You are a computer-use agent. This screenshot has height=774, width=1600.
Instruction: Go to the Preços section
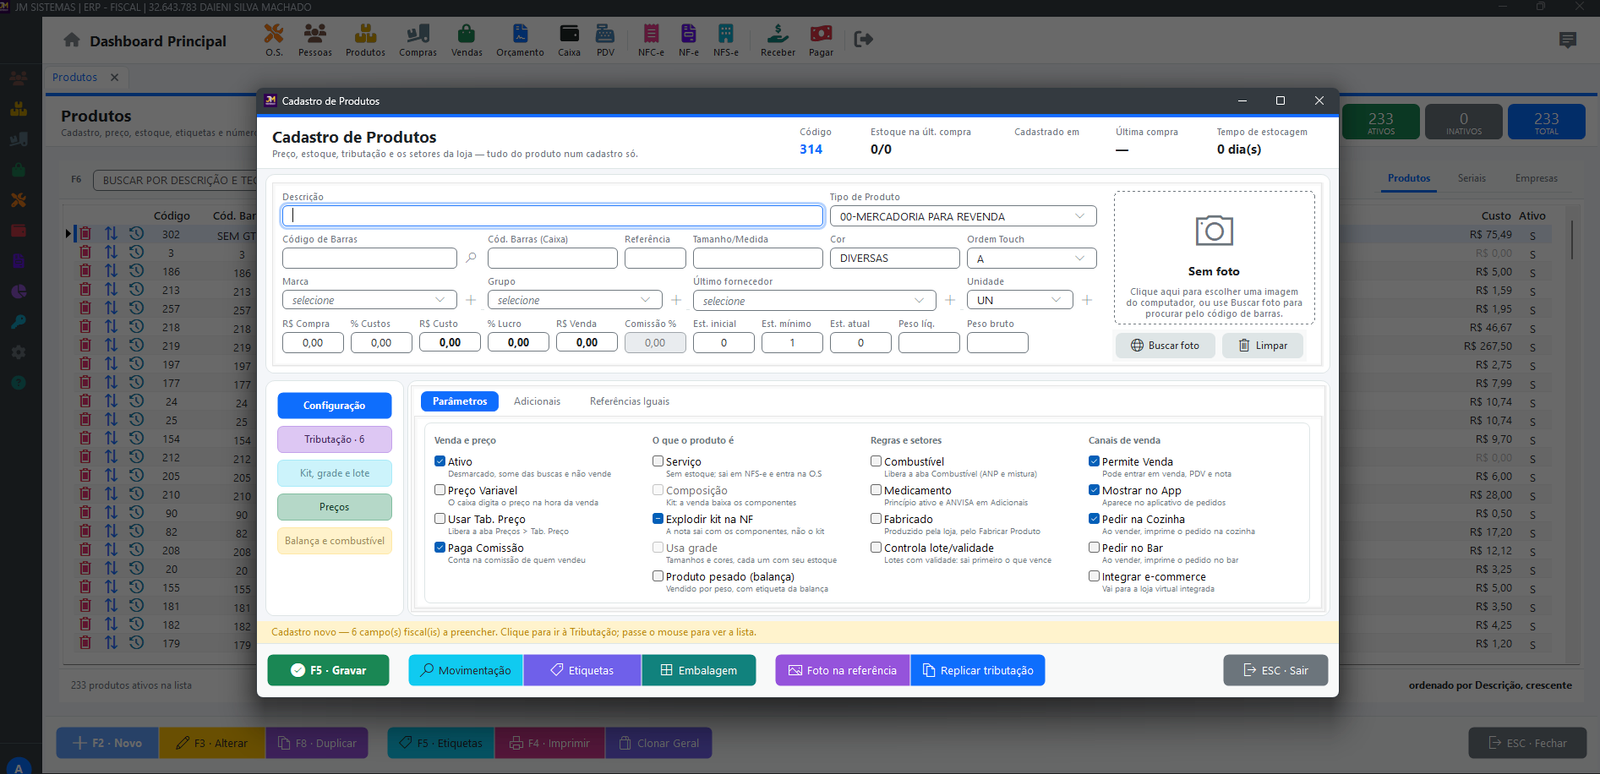point(334,507)
